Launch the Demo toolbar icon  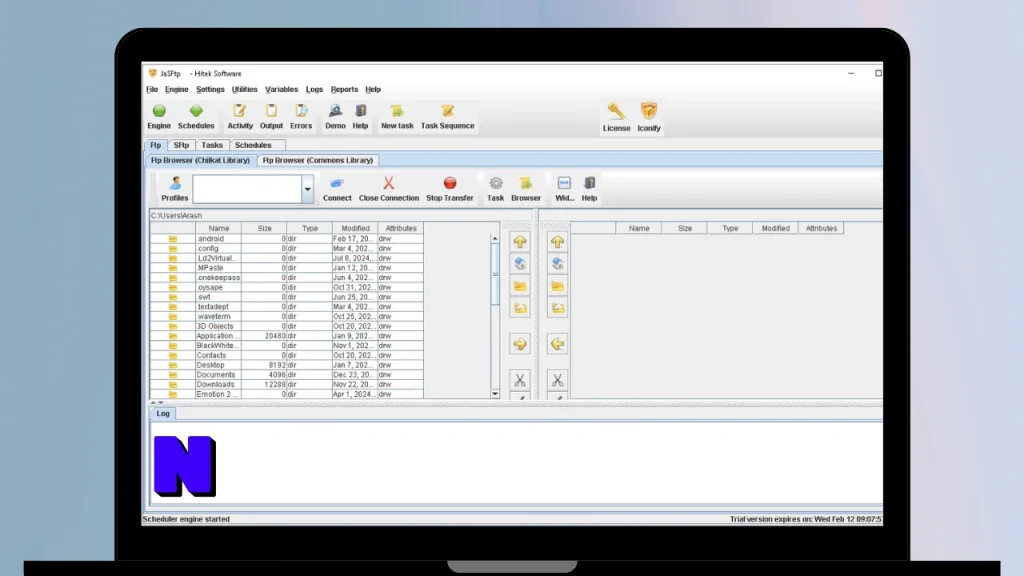[x=335, y=111]
